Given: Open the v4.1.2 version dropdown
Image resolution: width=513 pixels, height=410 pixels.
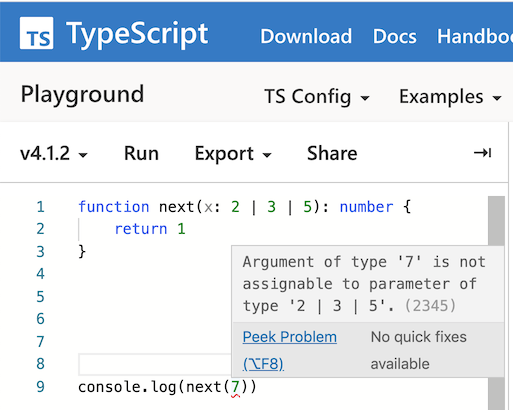Looking at the screenshot, I should [54, 154].
